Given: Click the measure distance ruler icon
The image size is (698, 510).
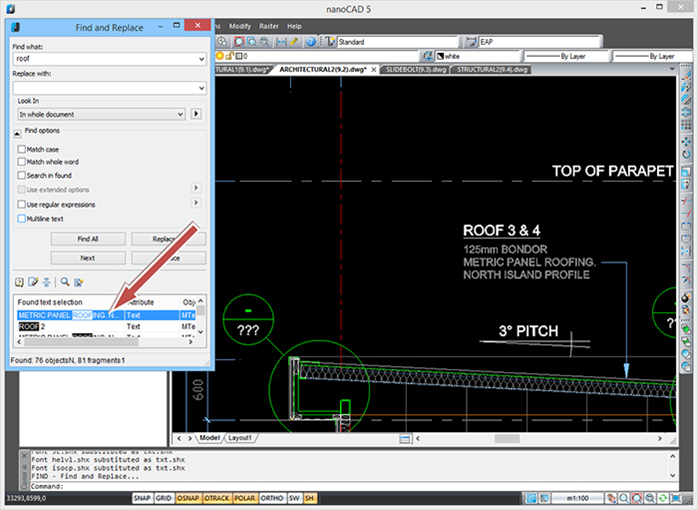Looking at the screenshot, I should point(281,42).
